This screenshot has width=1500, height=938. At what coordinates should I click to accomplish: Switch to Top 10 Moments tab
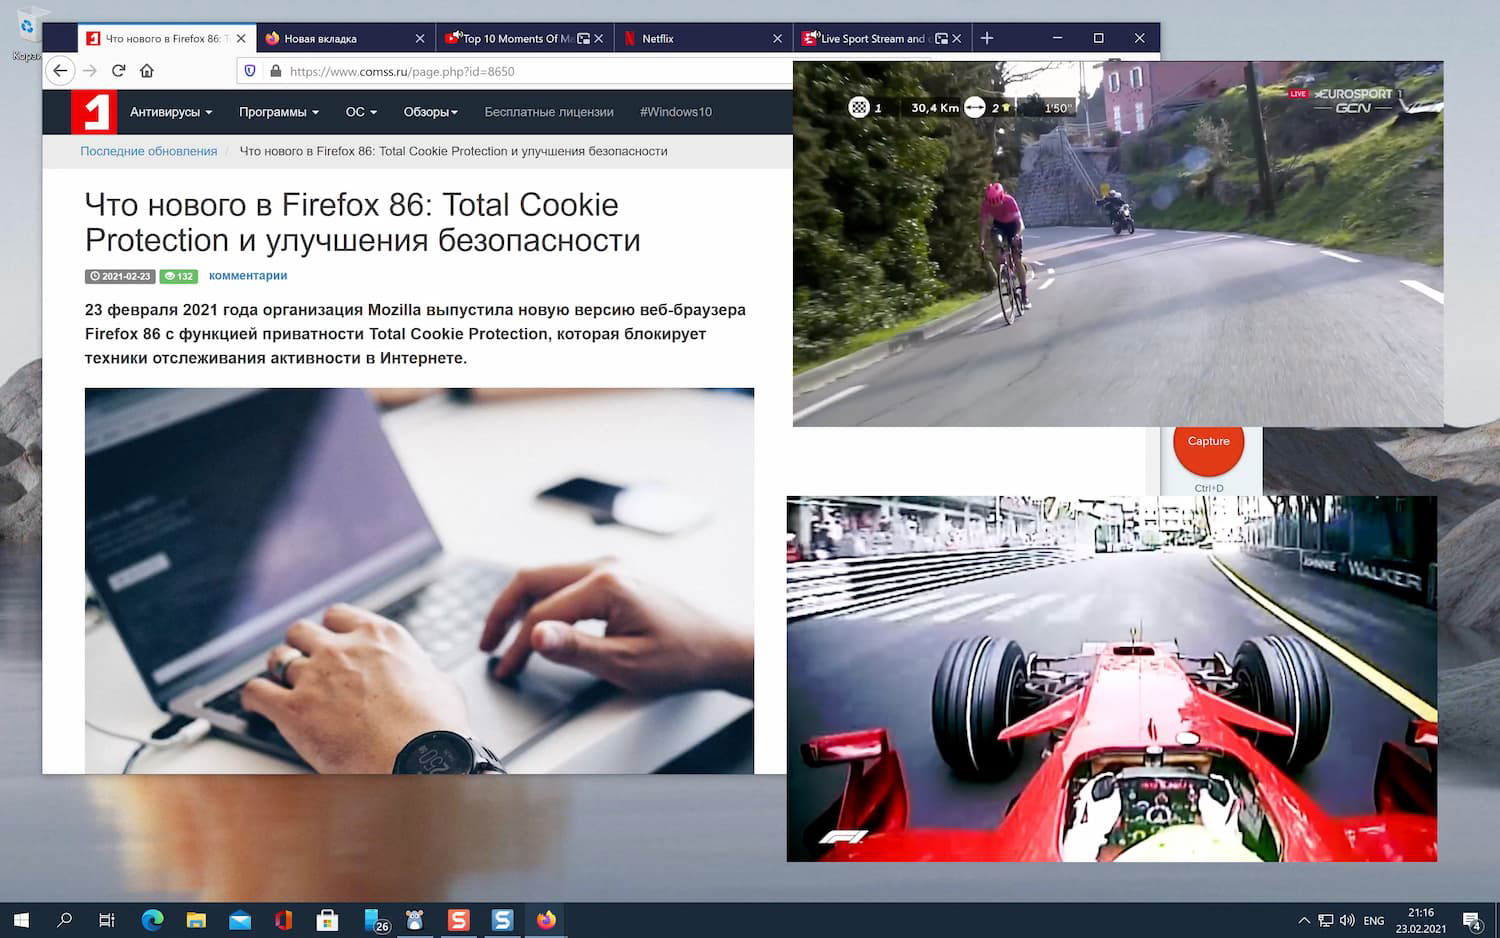[517, 39]
